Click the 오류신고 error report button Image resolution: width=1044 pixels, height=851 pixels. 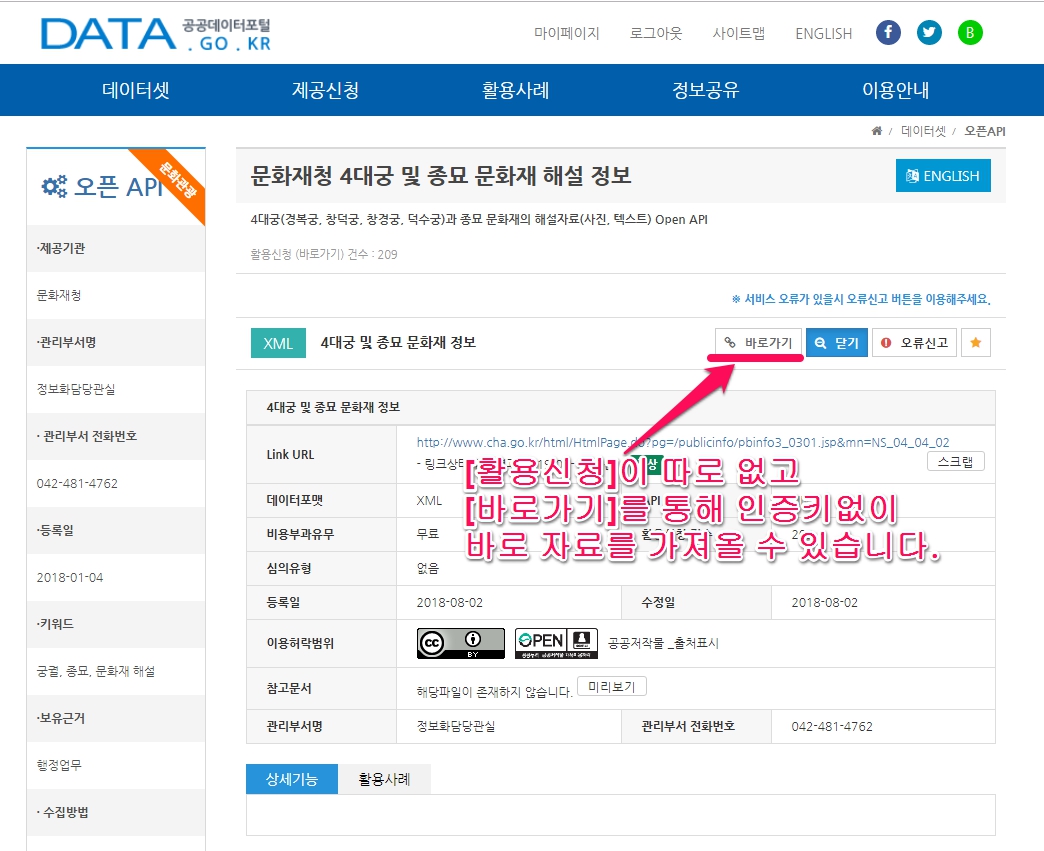913,342
